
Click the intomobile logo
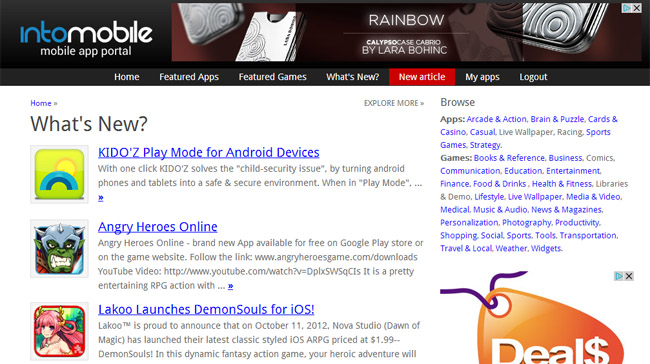pyautogui.click(x=86, y=39)
